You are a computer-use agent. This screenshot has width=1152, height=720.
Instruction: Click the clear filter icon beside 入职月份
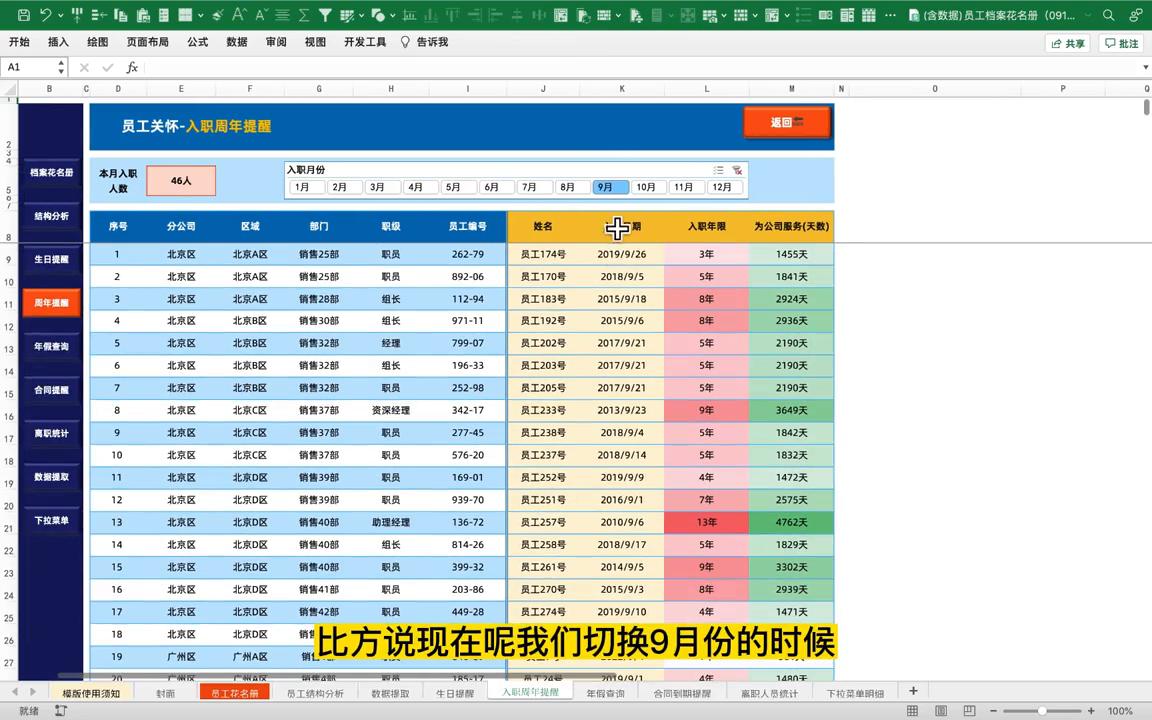[x=738, y=168]
